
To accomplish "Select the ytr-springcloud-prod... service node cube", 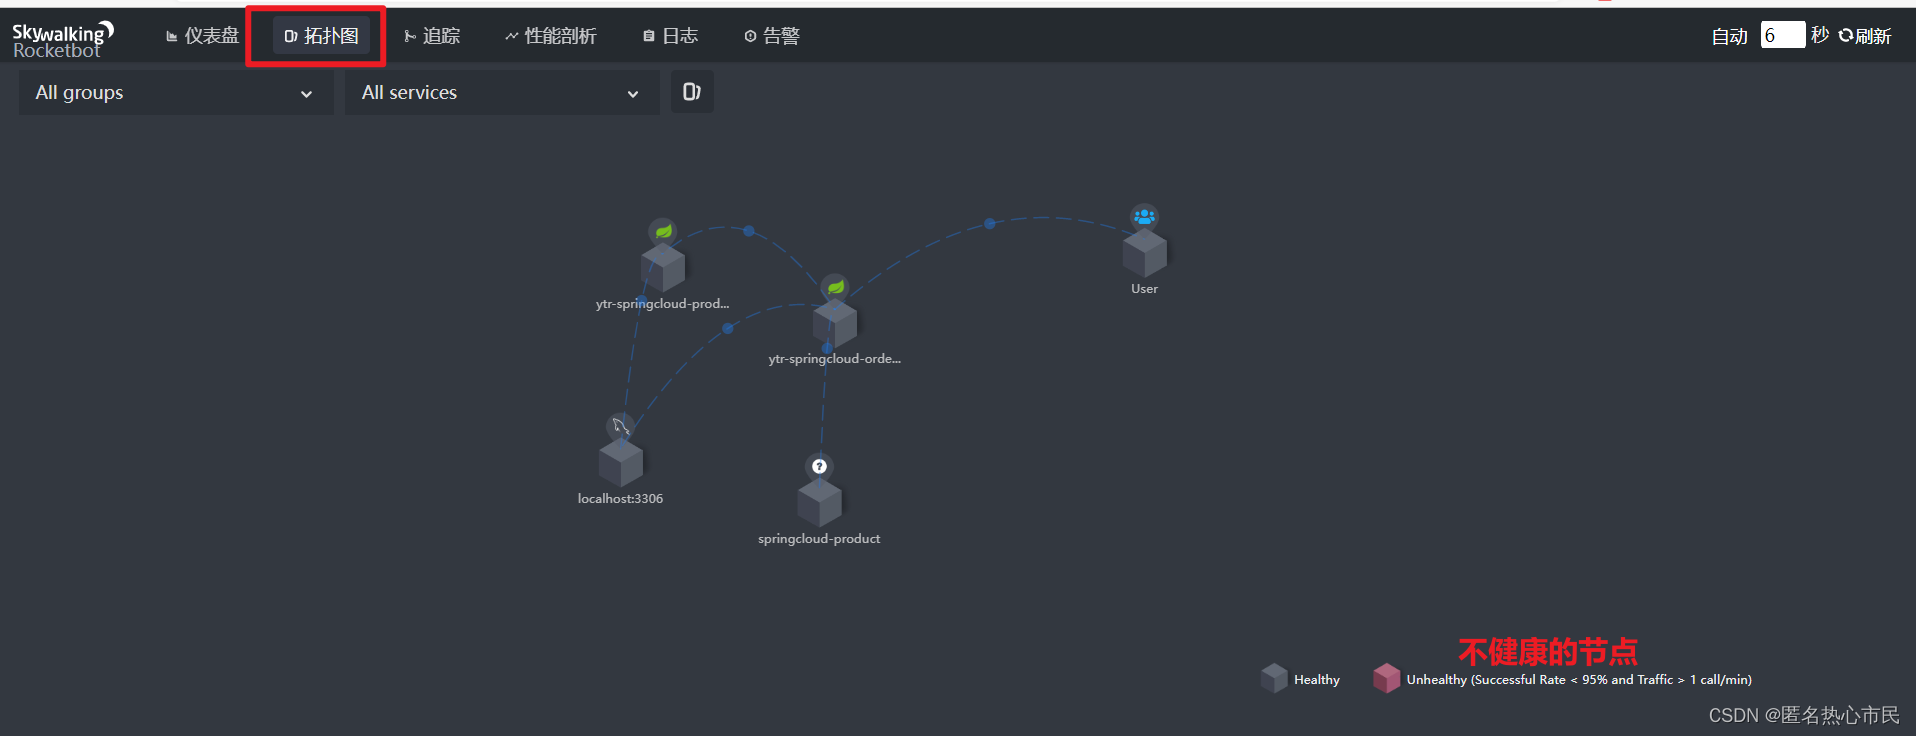I will click(663, 268).
